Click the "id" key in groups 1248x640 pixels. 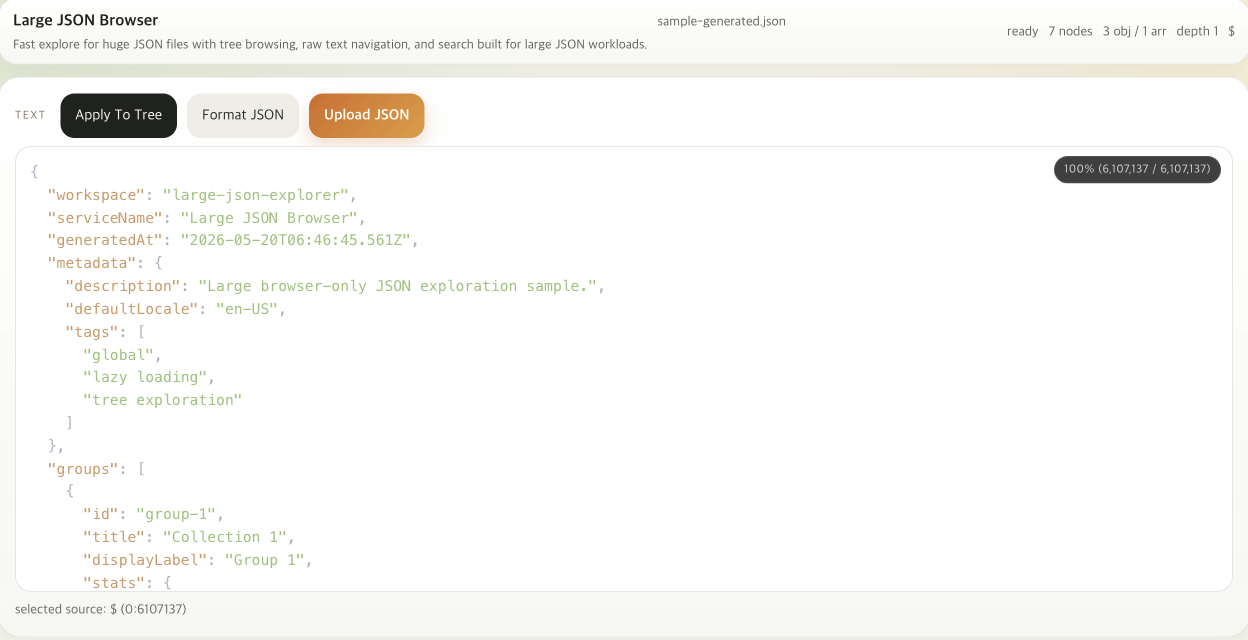click(x=101, y=514)
